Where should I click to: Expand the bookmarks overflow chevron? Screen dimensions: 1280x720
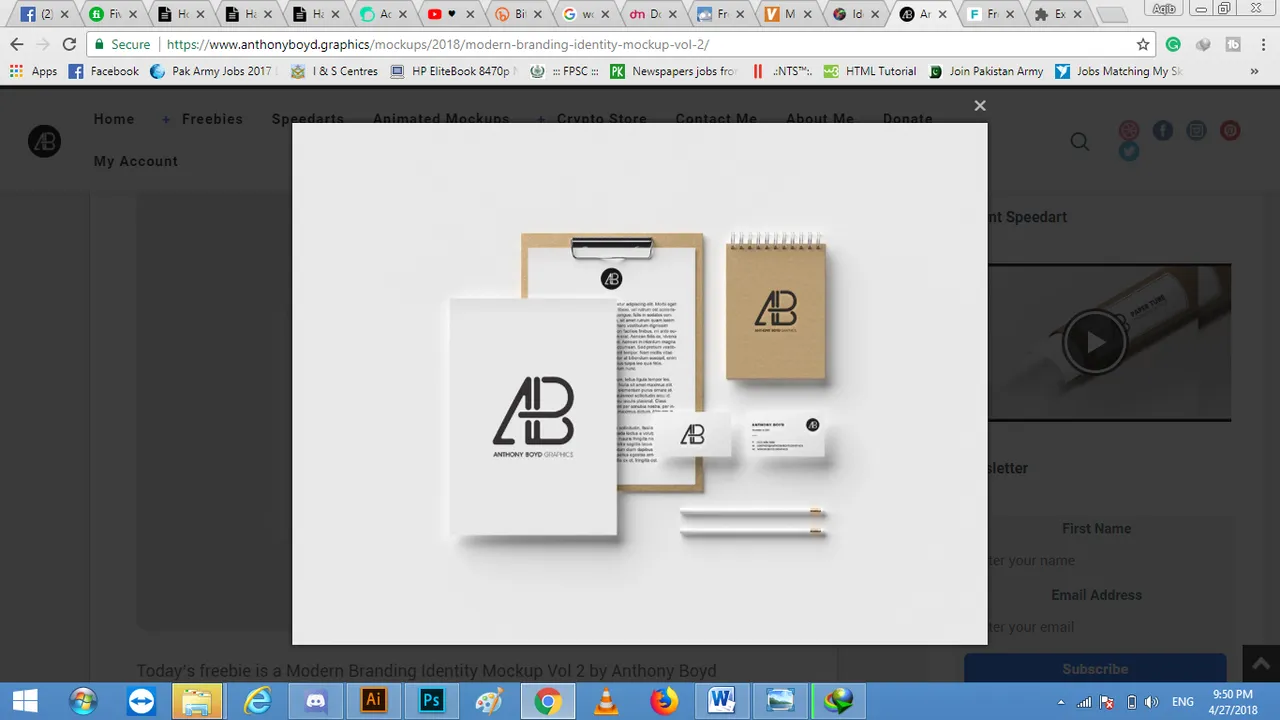click(1254, 71)
